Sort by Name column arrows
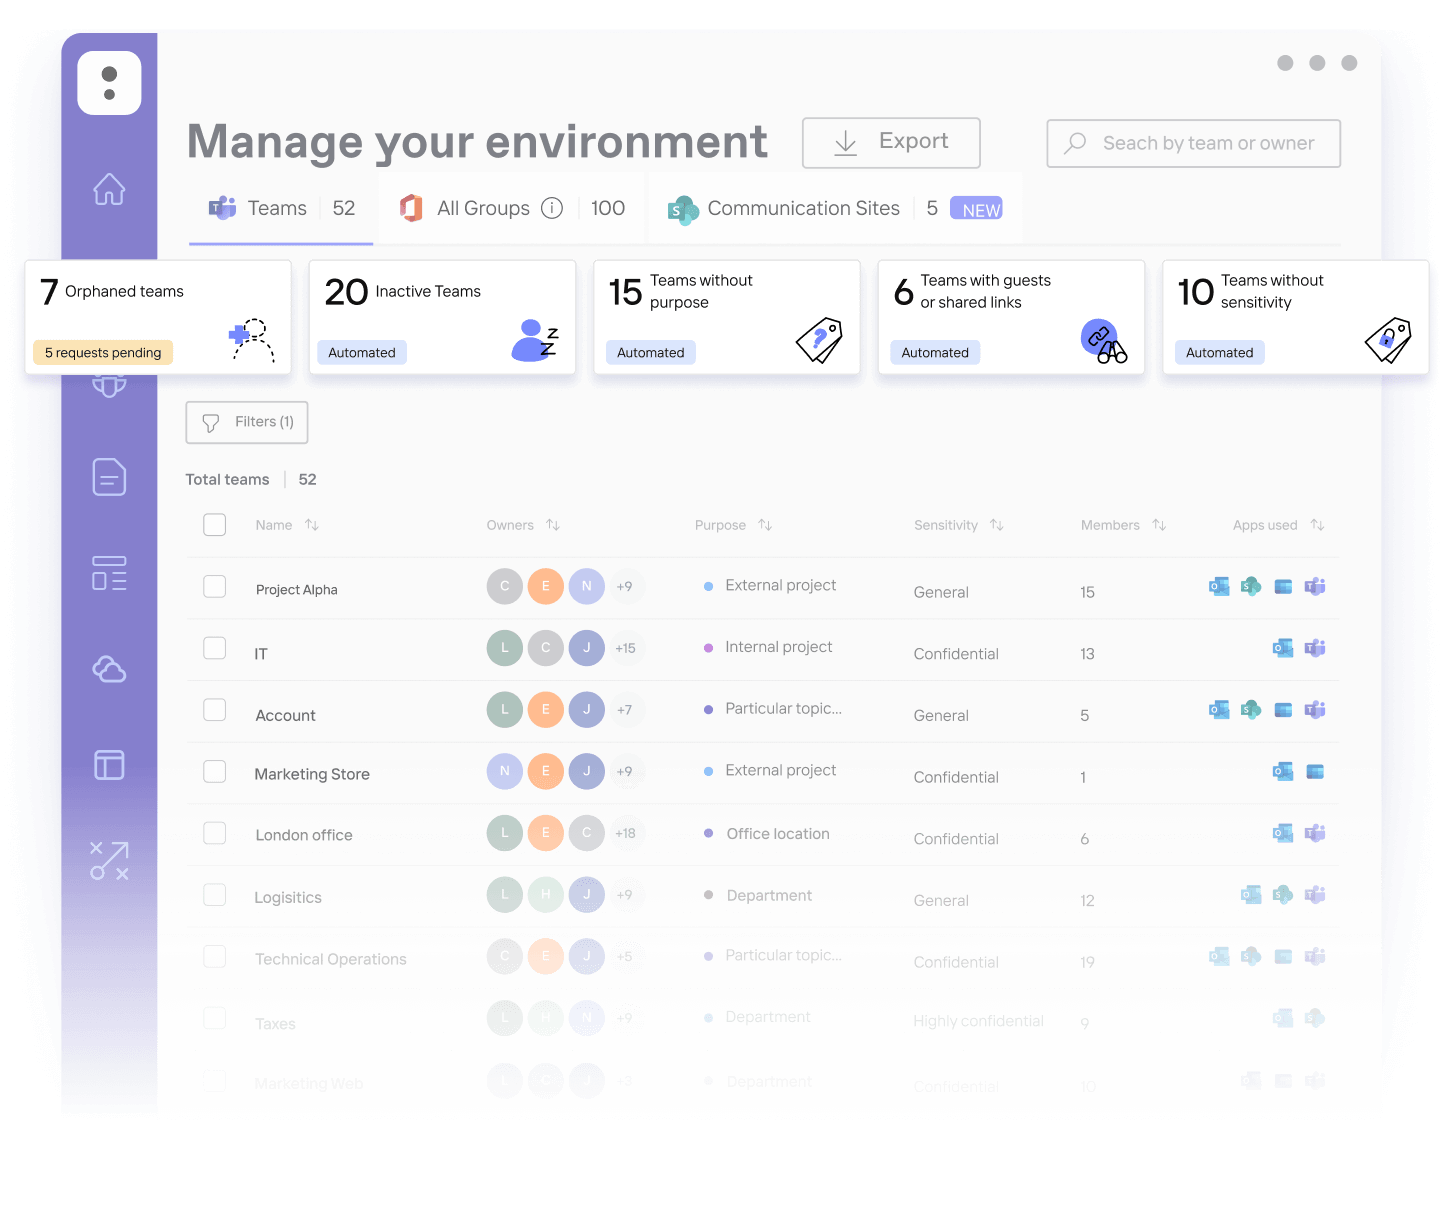Viewport: 1442px width, 1211px height. [x=312, y=525]
